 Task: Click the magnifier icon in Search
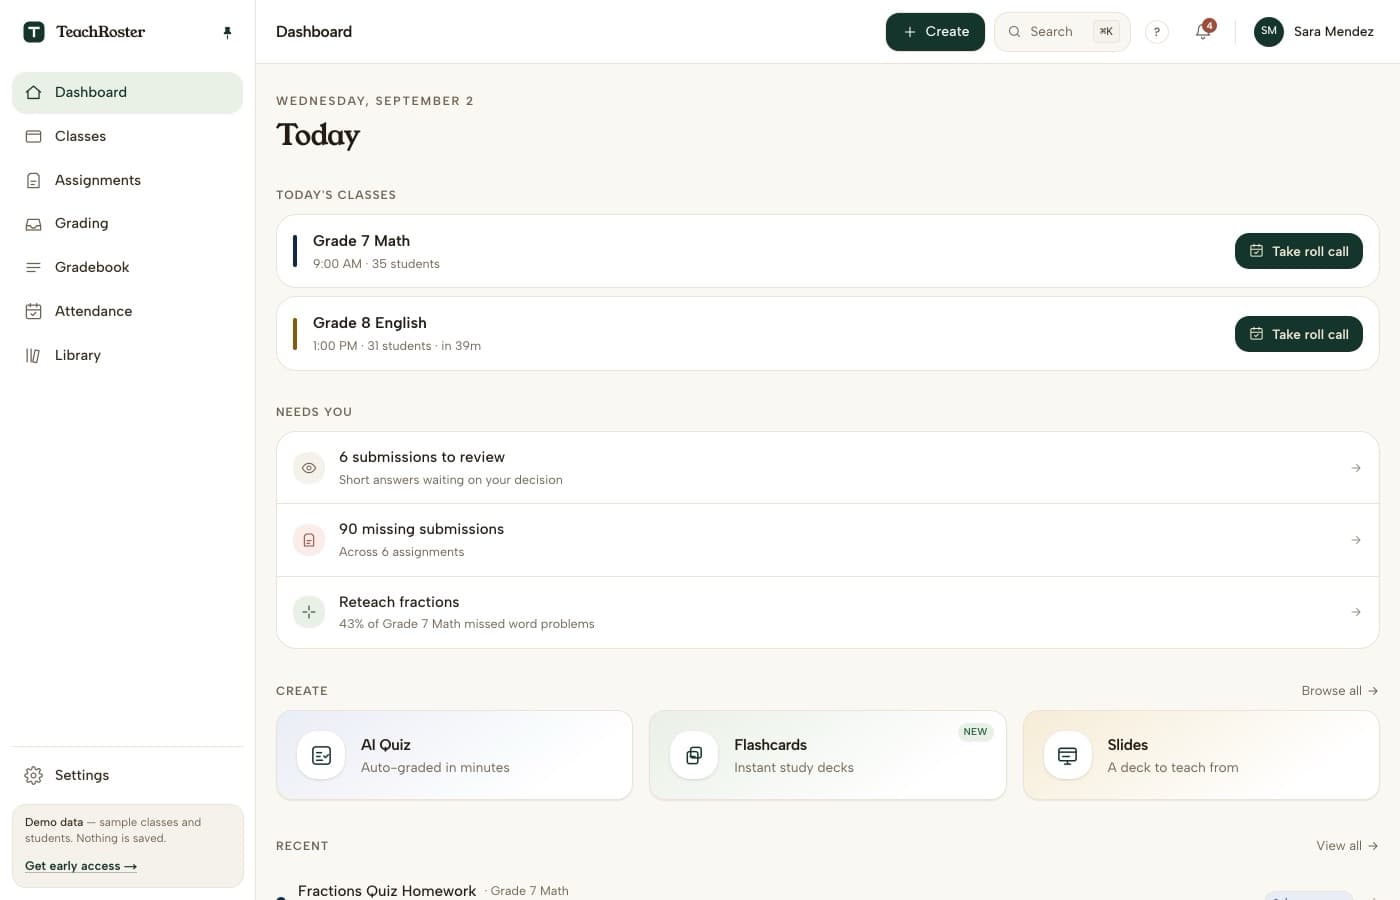pos(1014,32)
